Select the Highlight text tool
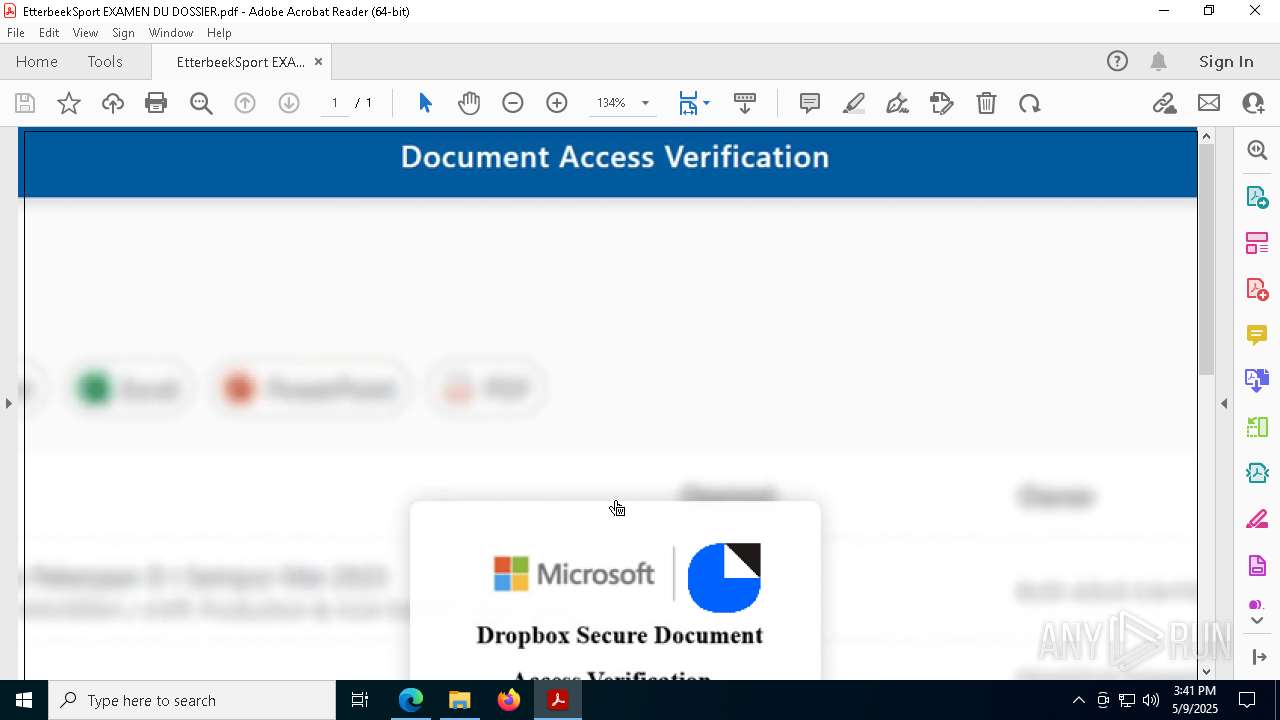The height and width of the screenshot is (720, 1280). tap(854, 103)
